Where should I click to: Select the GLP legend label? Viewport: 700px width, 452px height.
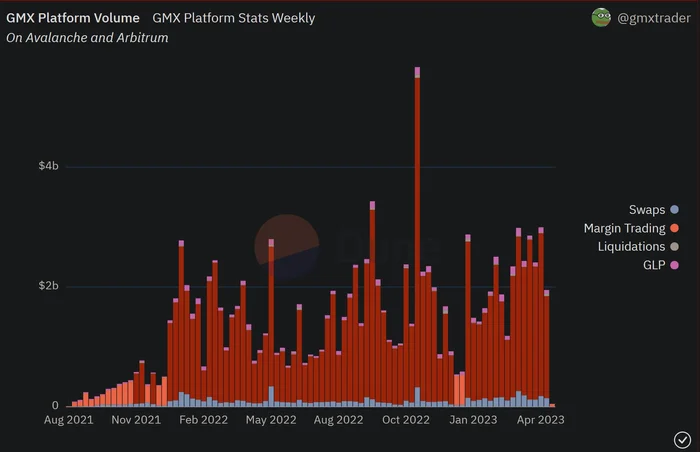(x=654, y=265)
